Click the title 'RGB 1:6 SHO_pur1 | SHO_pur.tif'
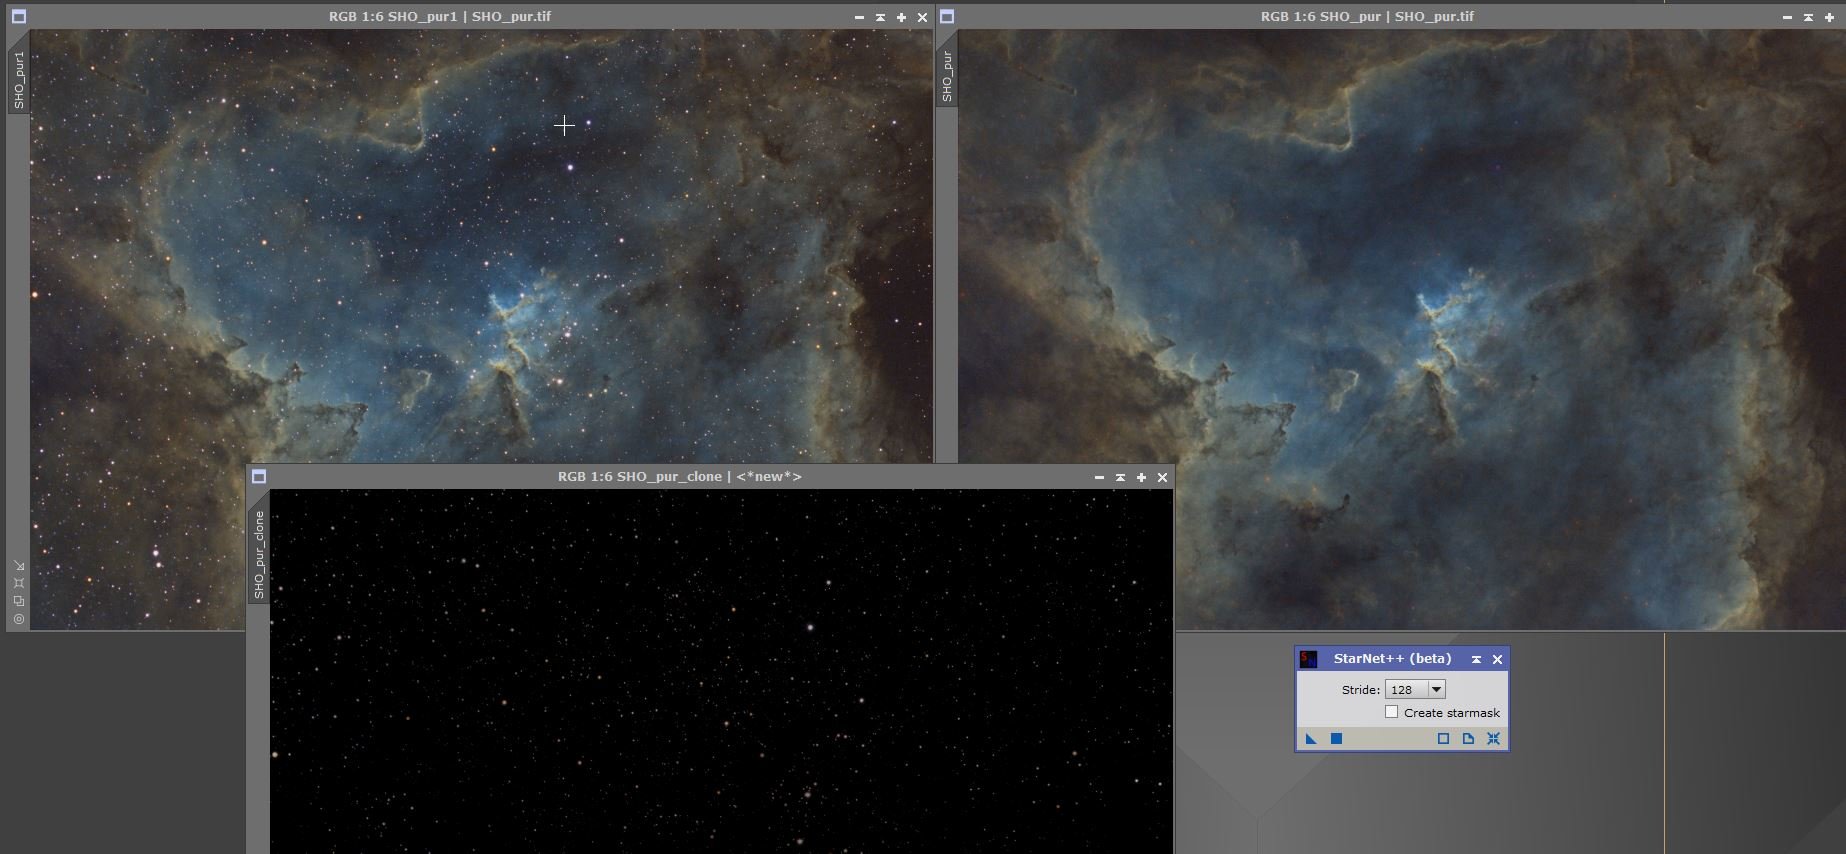 [440, 16]
